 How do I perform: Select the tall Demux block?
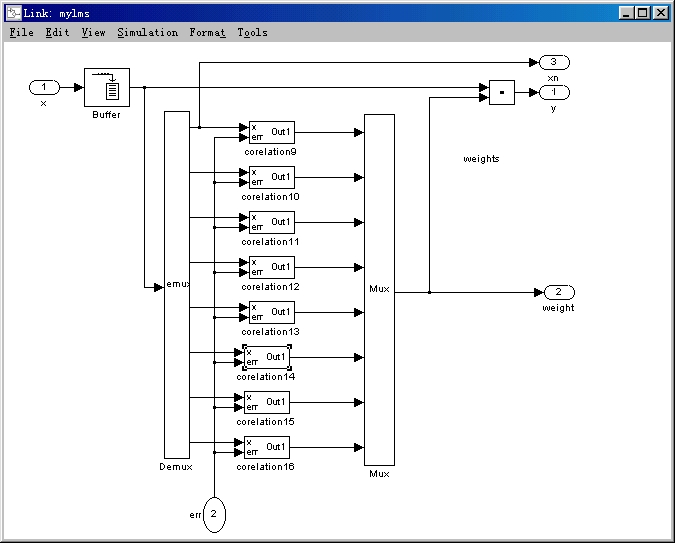click(177, 285)
